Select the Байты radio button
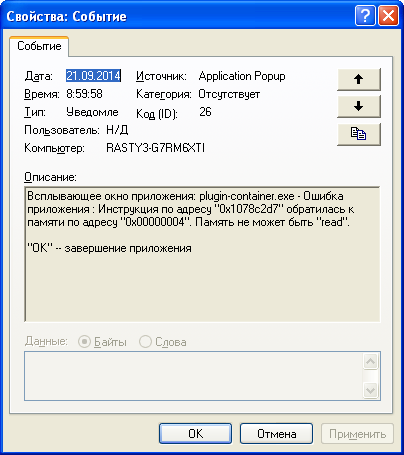This screenshot has width=404, height=455. point(84,342)
